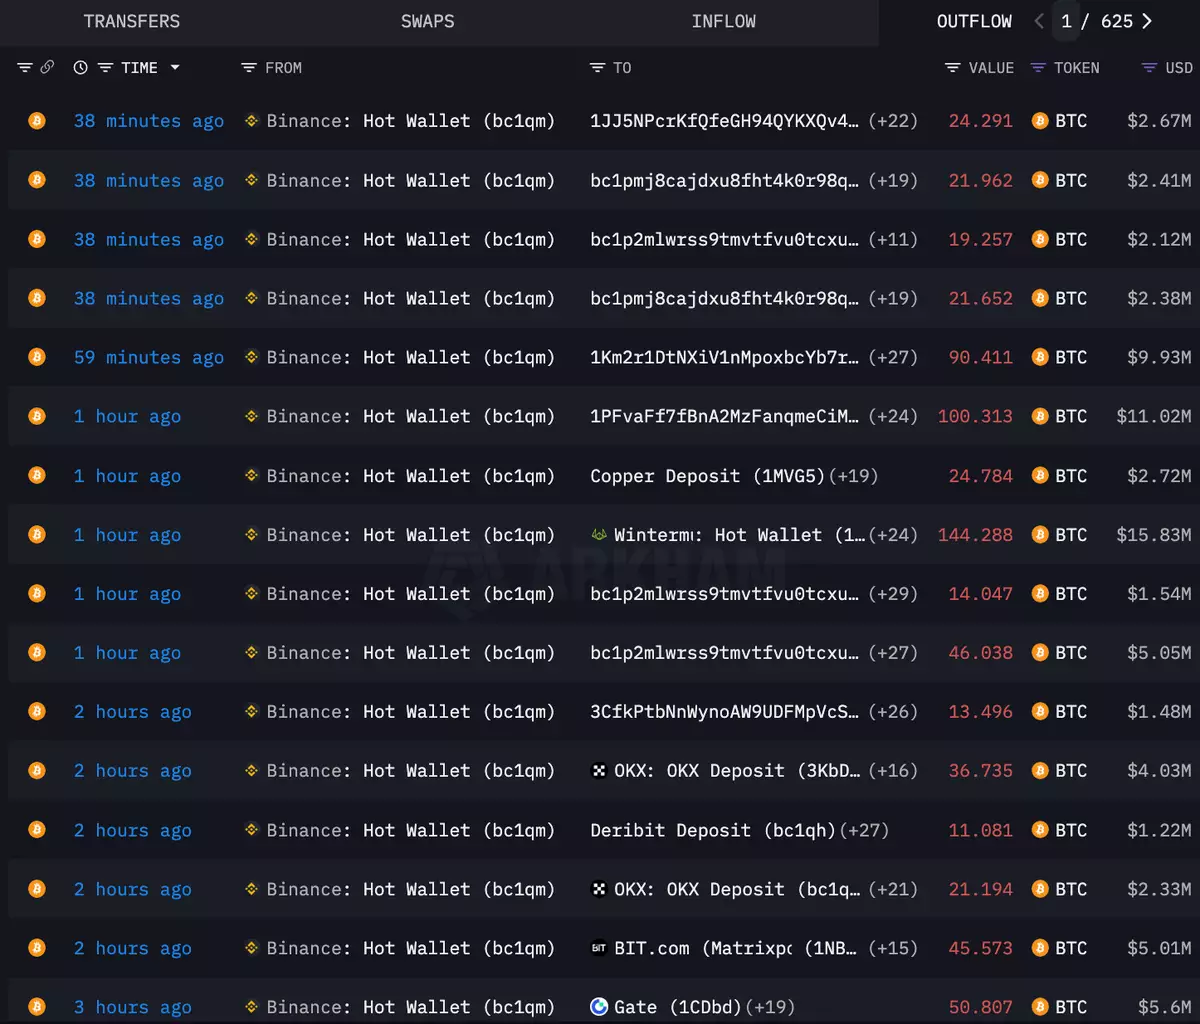The image size is (1200, 1024).
Task: Click the BIT.com logo icon
Action: pyautogui.click(x=599, y=948)
